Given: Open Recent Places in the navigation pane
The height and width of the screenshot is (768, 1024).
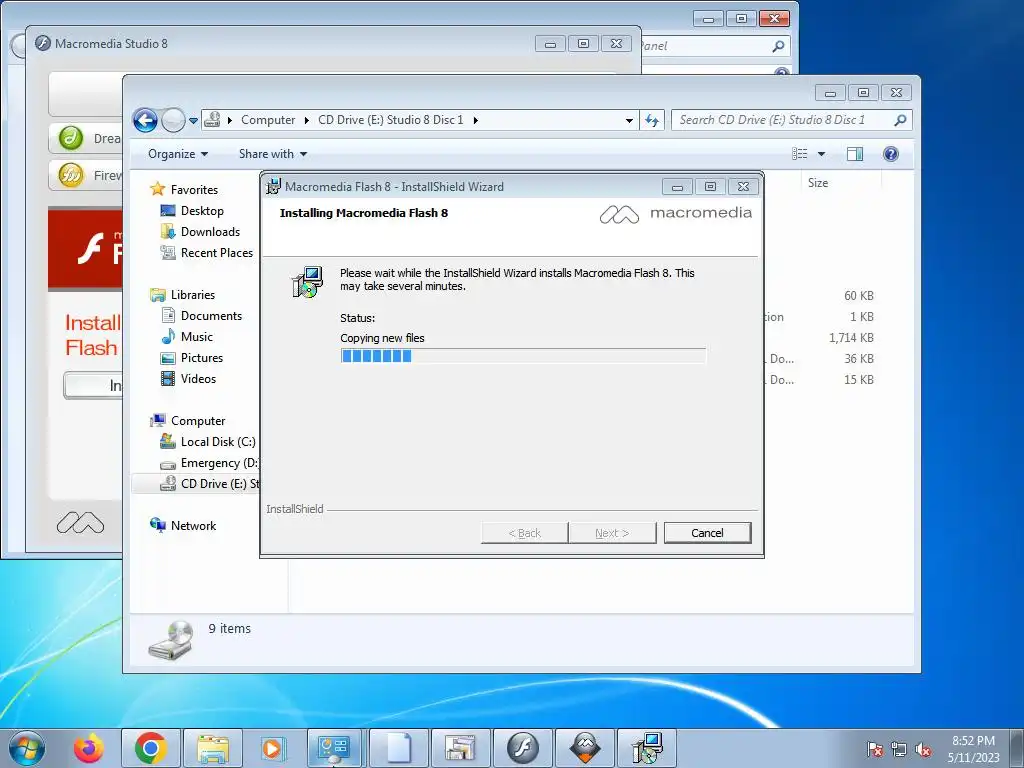Looking at the screenshot, I should point(216,253).
